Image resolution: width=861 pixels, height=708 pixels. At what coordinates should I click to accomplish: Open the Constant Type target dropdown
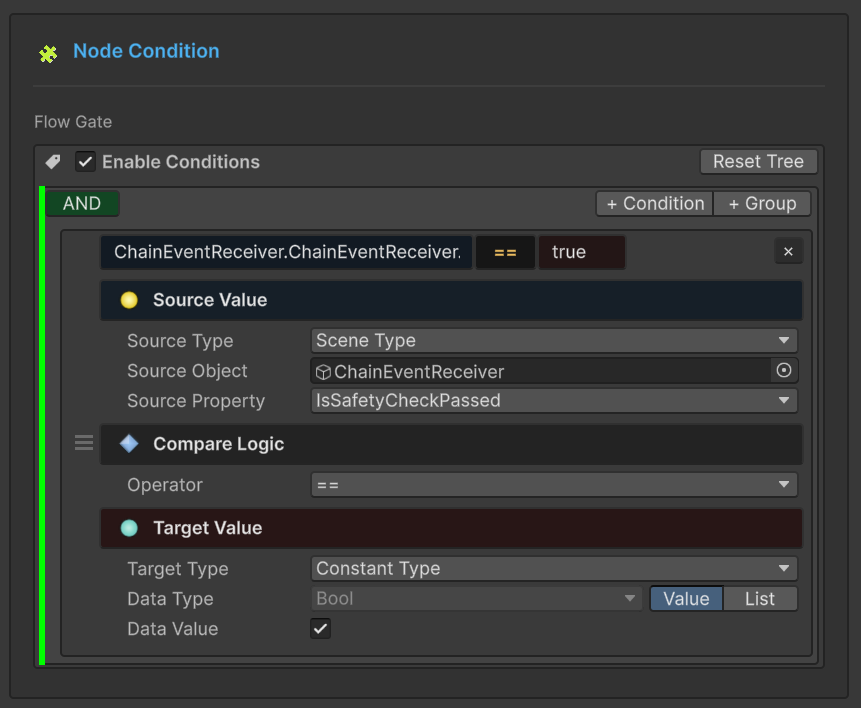click(553, 568)
